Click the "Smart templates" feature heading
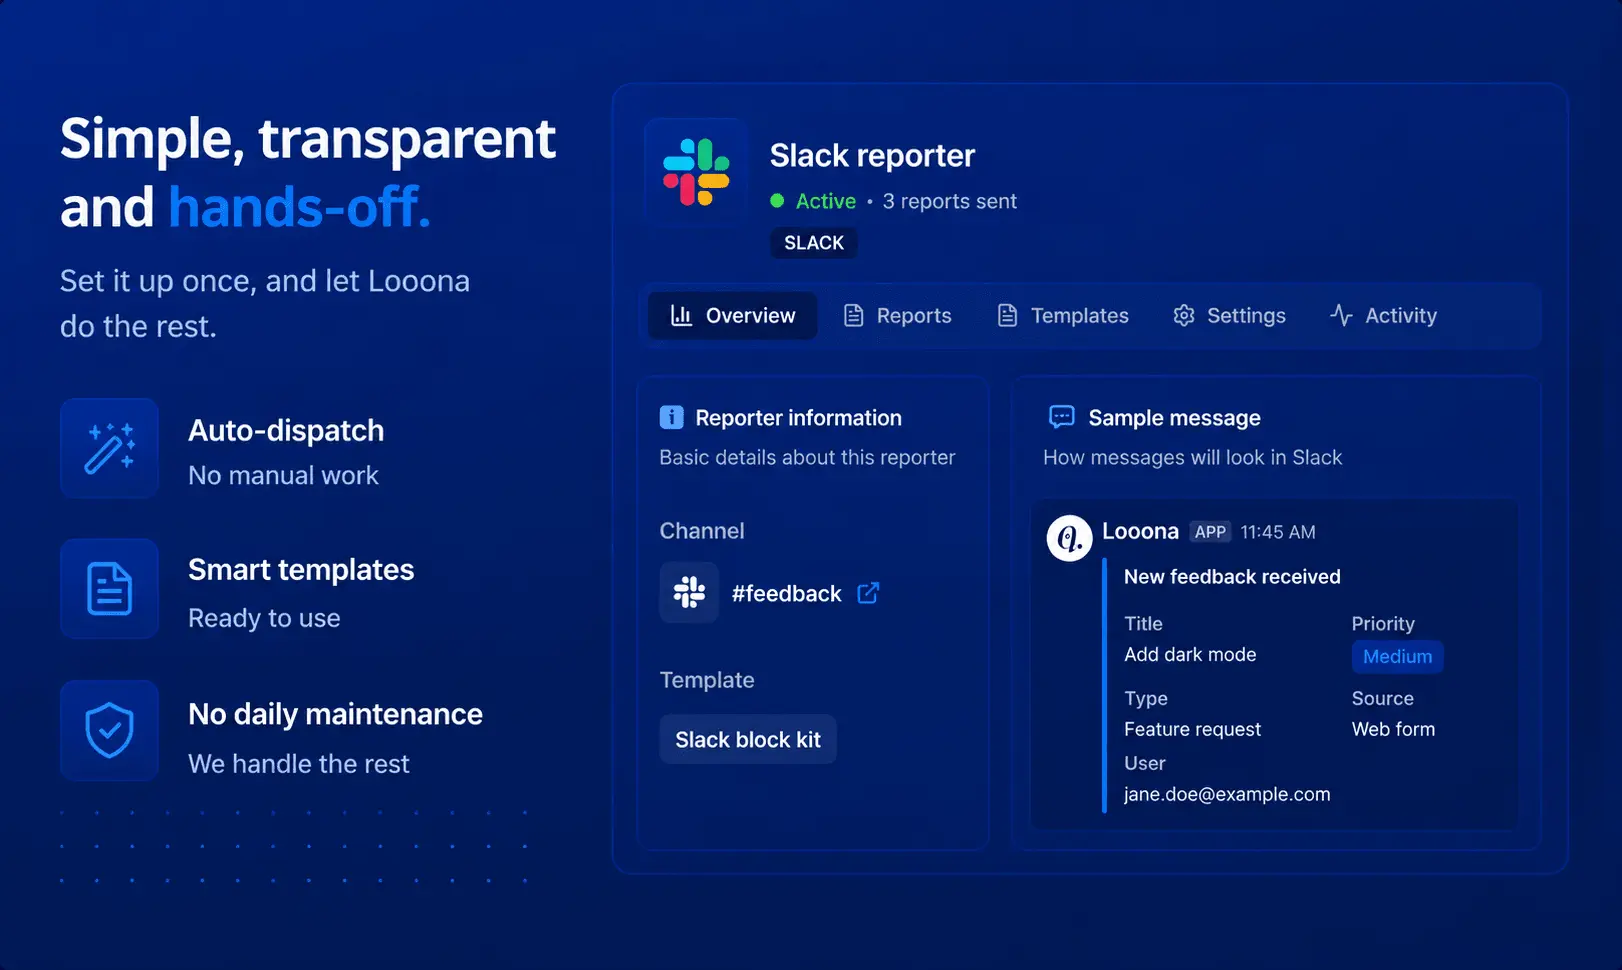 point(301,570)
